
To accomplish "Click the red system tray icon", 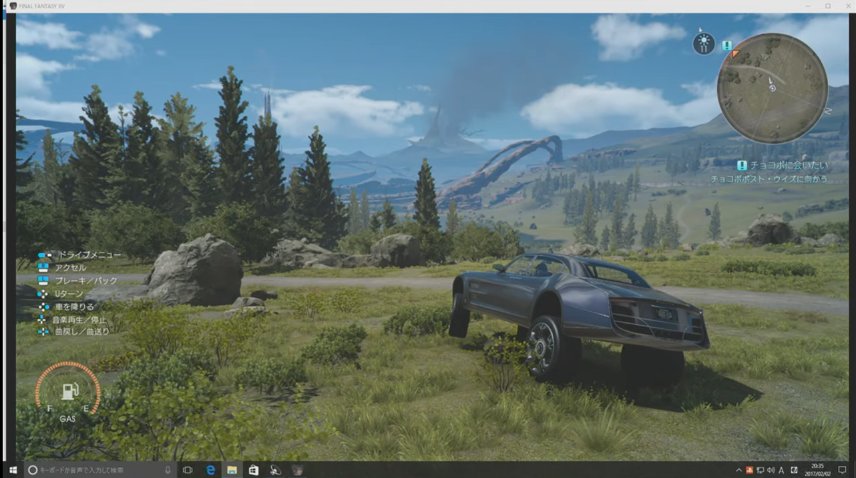I will click(750, 470).
